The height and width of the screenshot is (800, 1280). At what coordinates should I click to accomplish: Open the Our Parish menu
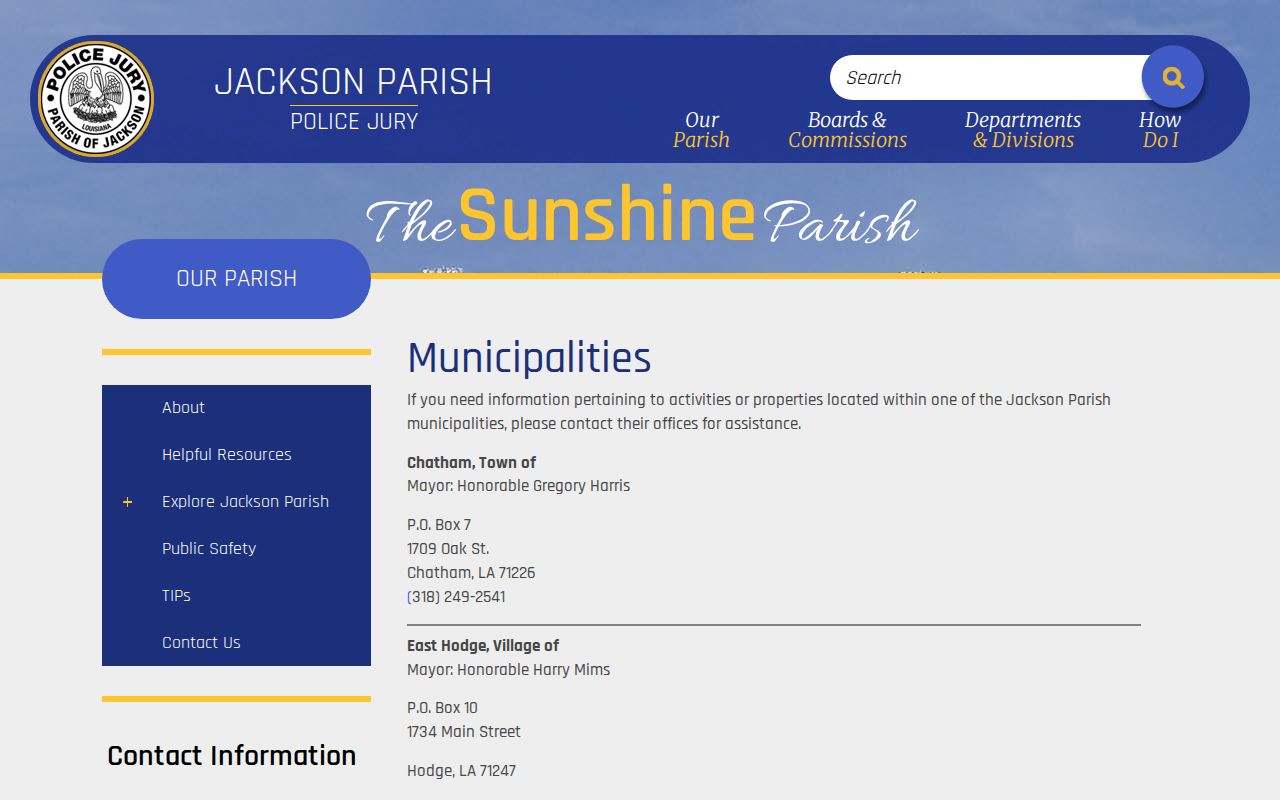(x=701, y=130)
